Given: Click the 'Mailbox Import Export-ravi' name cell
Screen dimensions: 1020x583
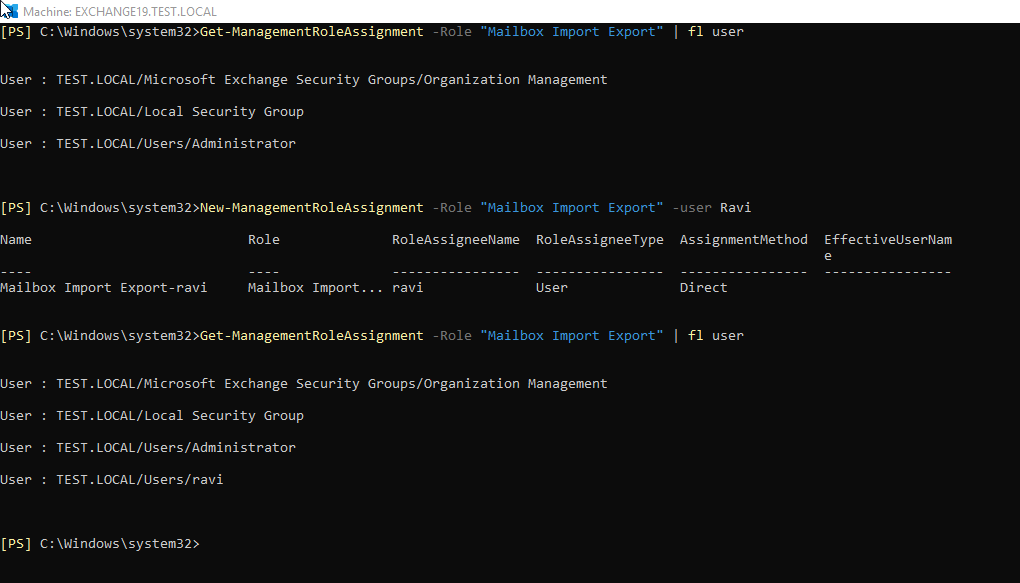Looking at the screenshot, I should click(103, 288).
